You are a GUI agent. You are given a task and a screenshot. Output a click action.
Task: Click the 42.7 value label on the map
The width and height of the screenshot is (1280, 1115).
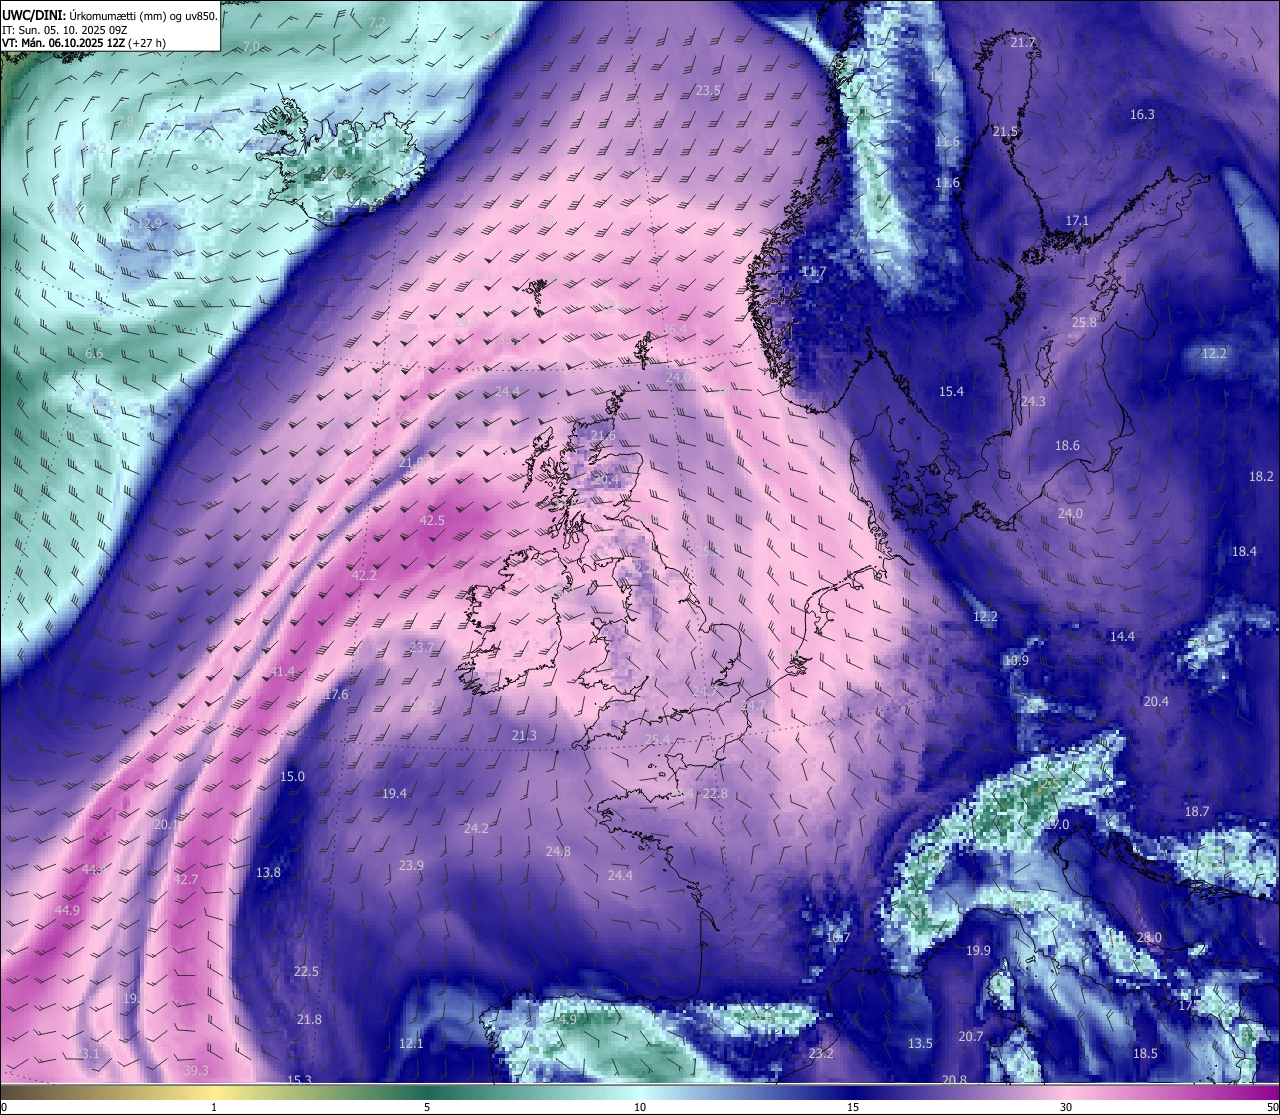point(186,879)
